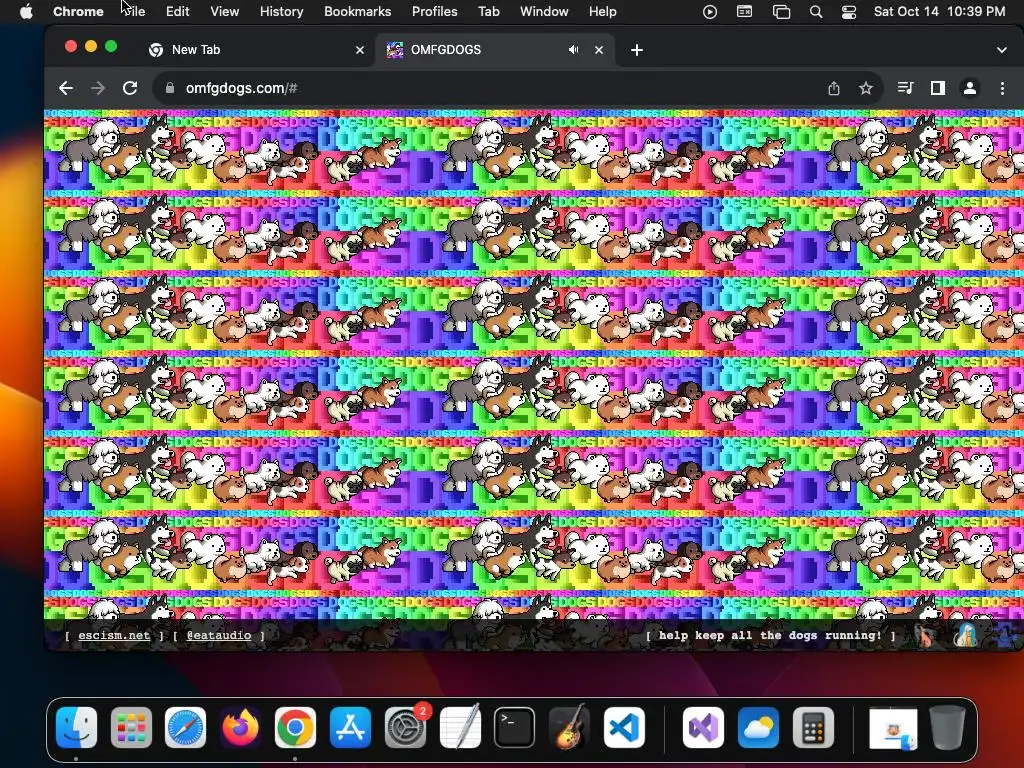Open Chrome's three-dot menu
Image resolution: width=1024 pixels, height=768 pixels.
tap(1002, 88)
